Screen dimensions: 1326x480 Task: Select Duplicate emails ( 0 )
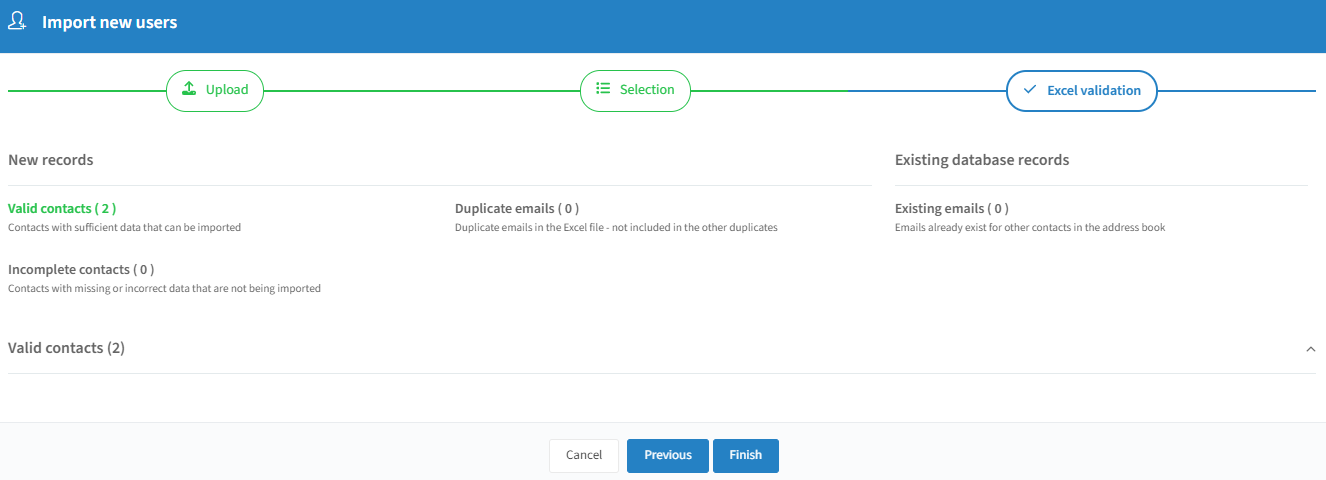[x=517, y=209]
